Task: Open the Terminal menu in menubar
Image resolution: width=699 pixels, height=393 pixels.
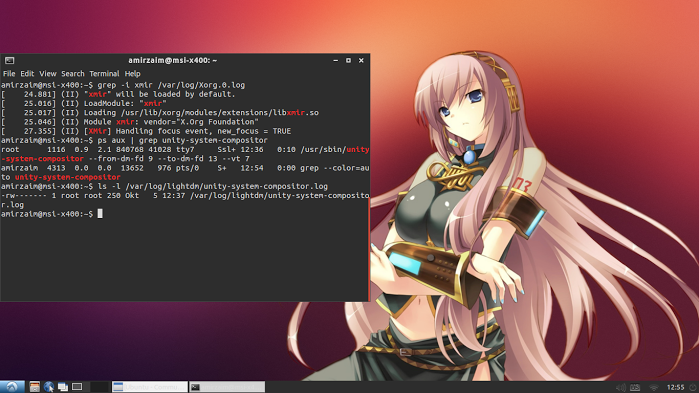Action: click(104, 74)
